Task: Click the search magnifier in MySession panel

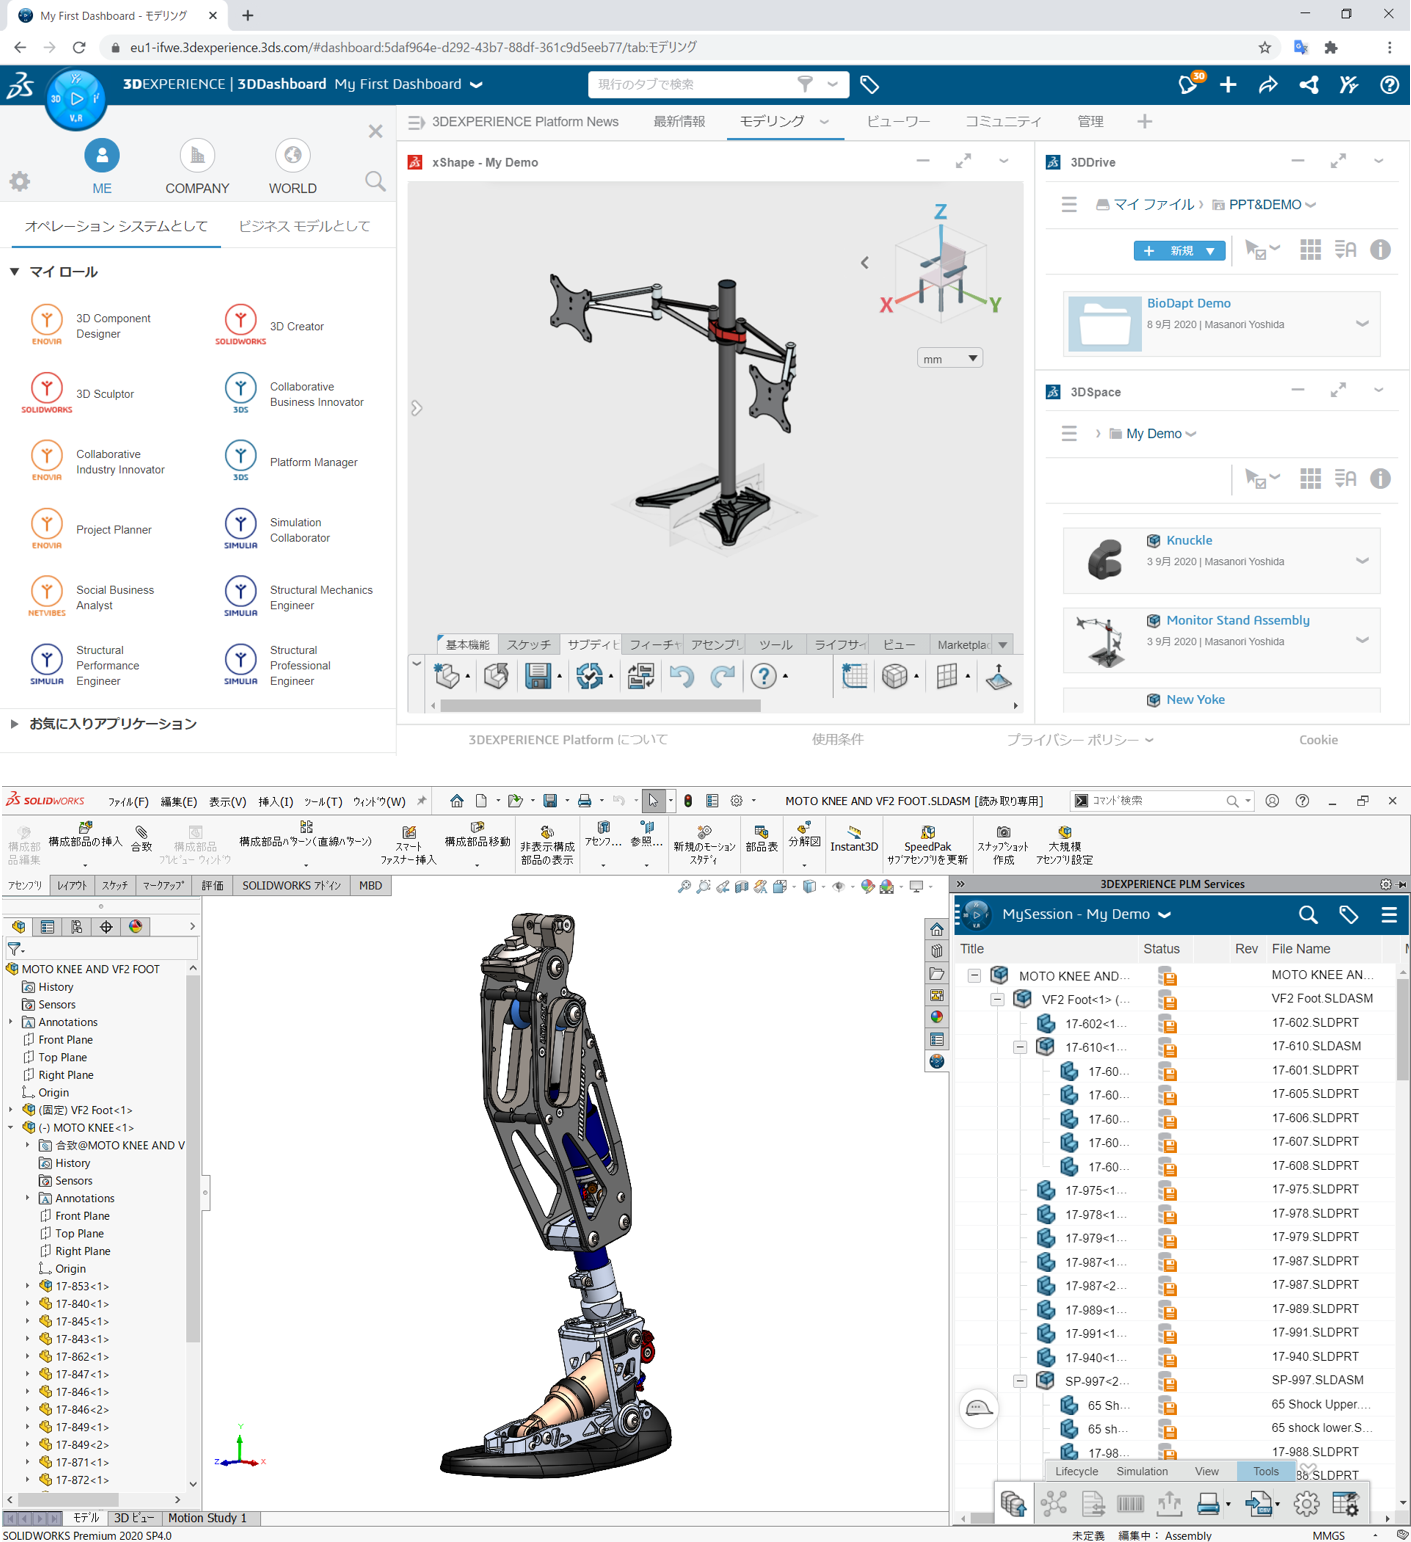Action: 1307,914
